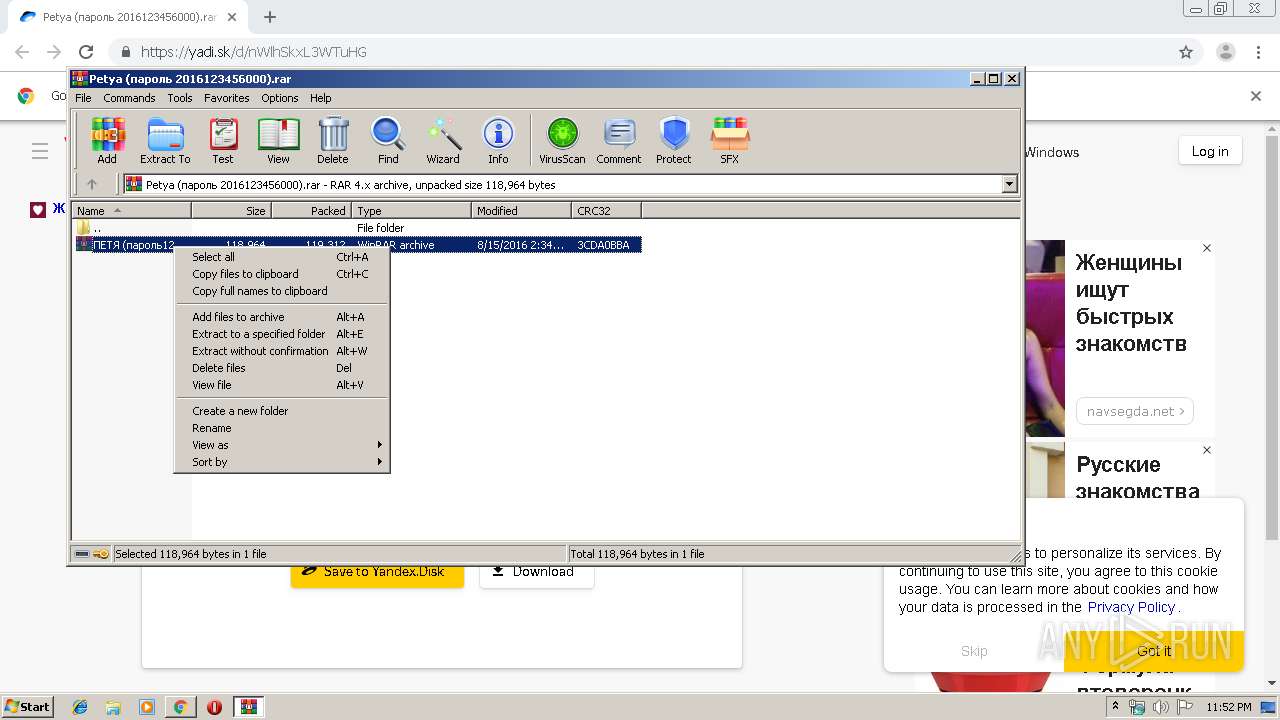The image size is (1280, 720).
Task: Click Chrome icon in the taskbar
Action: 180,707
